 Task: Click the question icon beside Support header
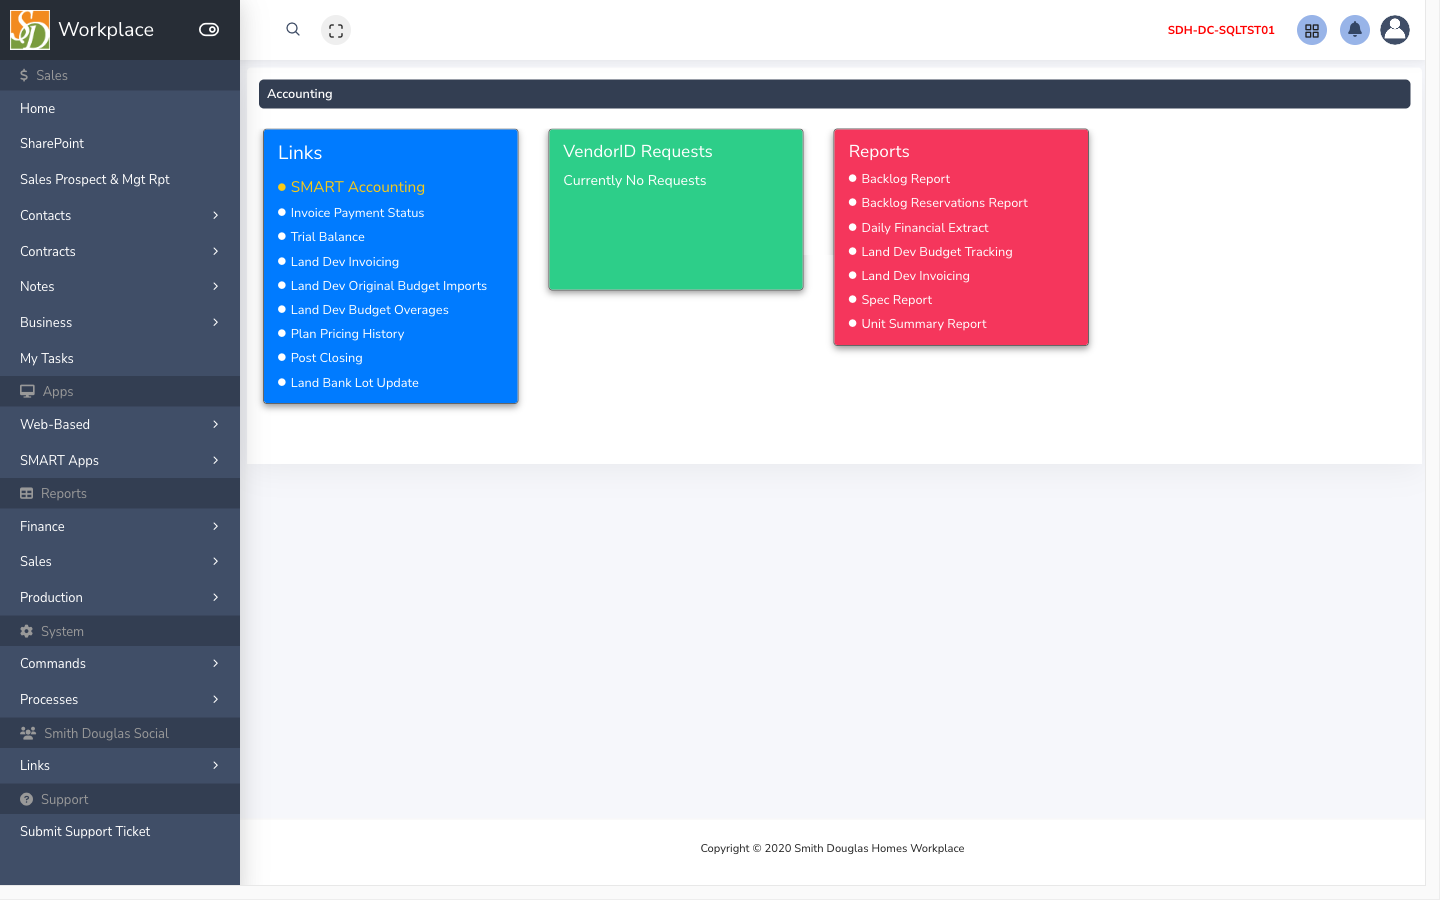pos(27,799)
